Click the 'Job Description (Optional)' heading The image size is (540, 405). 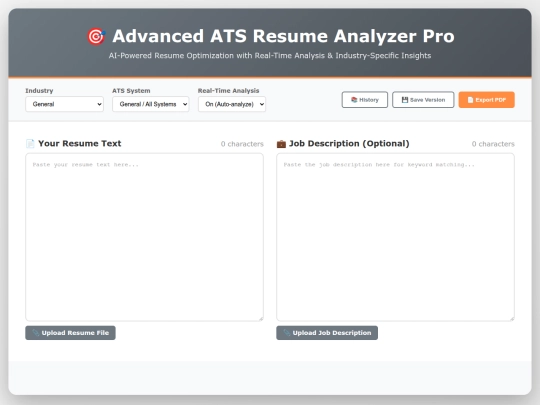349,144
